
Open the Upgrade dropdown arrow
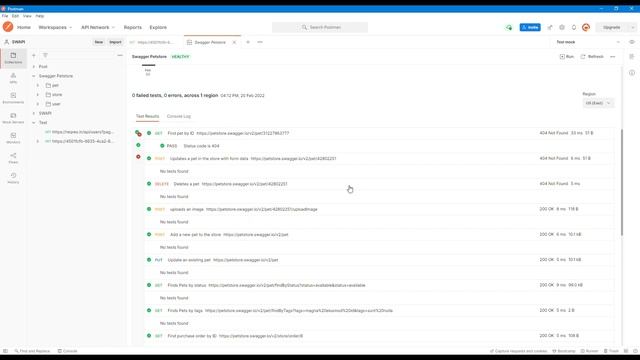tap(632, 27)
